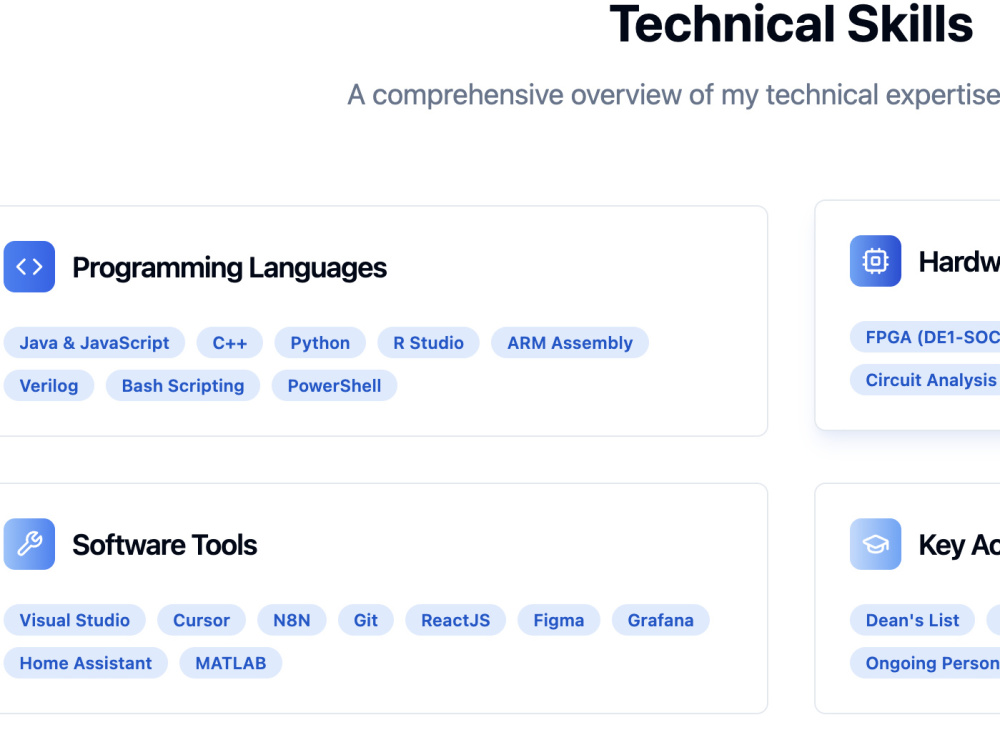Select the Bash Scripting tag
Image resolution: width=1000 pixels, height=750 pixels.
(x=183, y=385)
